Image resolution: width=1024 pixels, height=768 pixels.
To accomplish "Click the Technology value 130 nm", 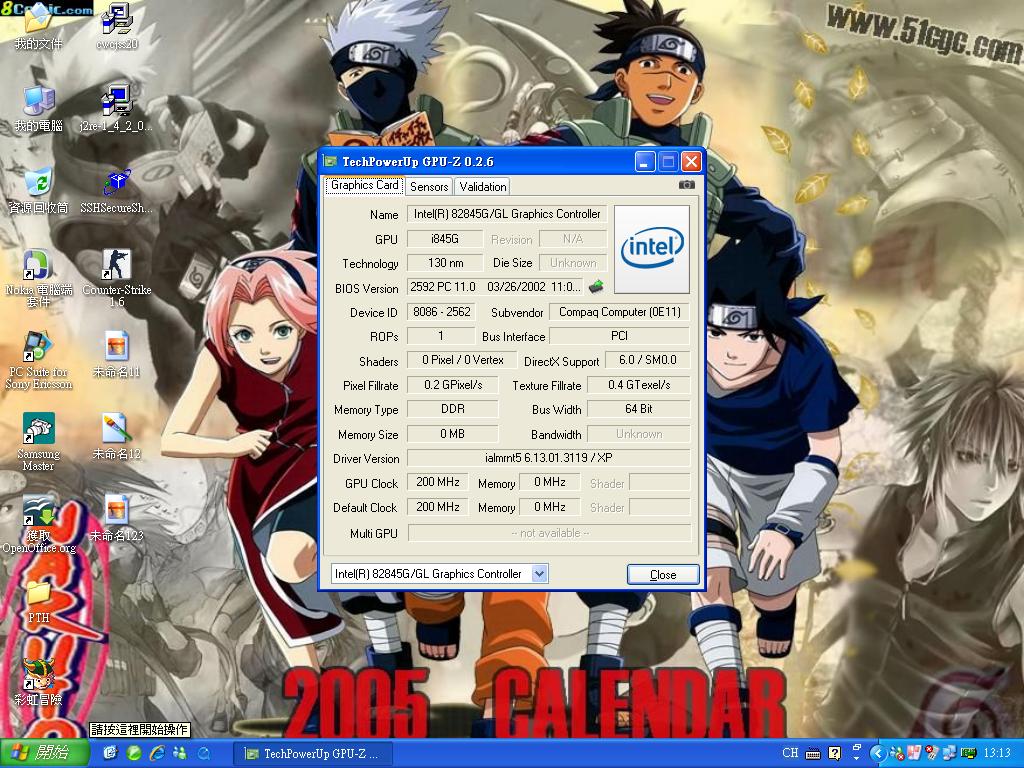I will coord(445,263).
